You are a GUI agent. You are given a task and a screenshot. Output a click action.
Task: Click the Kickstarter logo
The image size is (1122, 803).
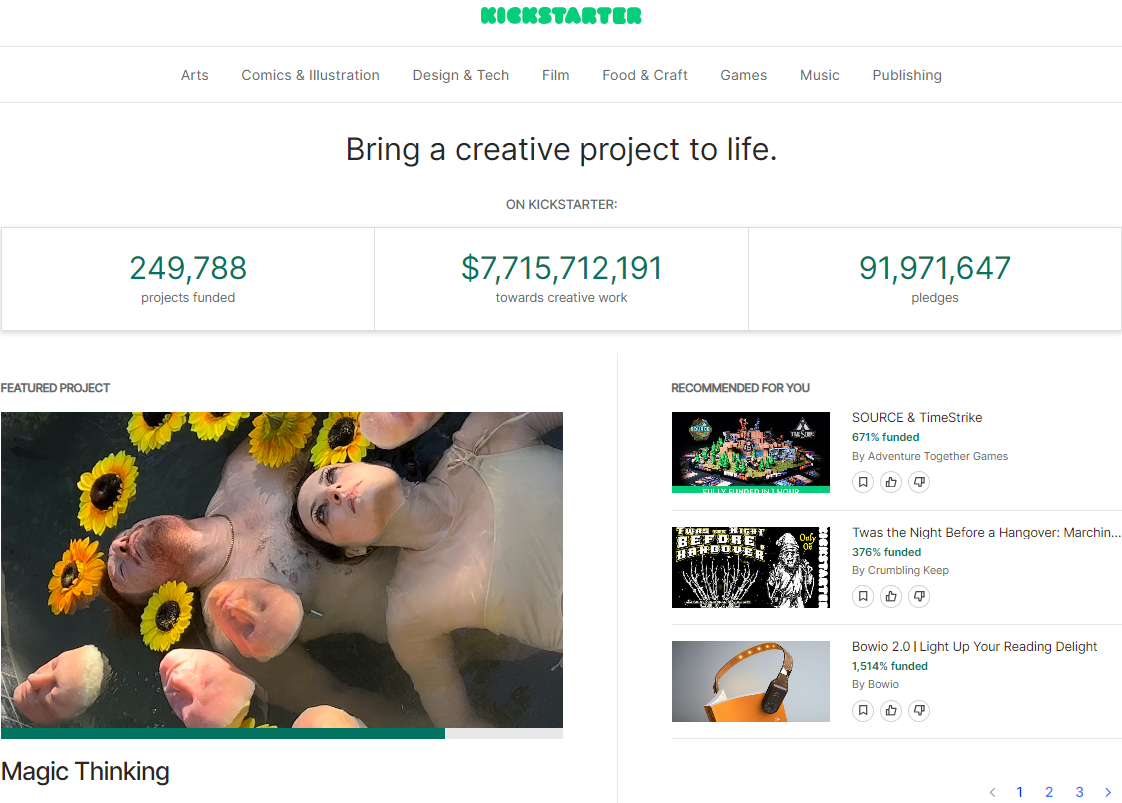[x=561, y=16]
